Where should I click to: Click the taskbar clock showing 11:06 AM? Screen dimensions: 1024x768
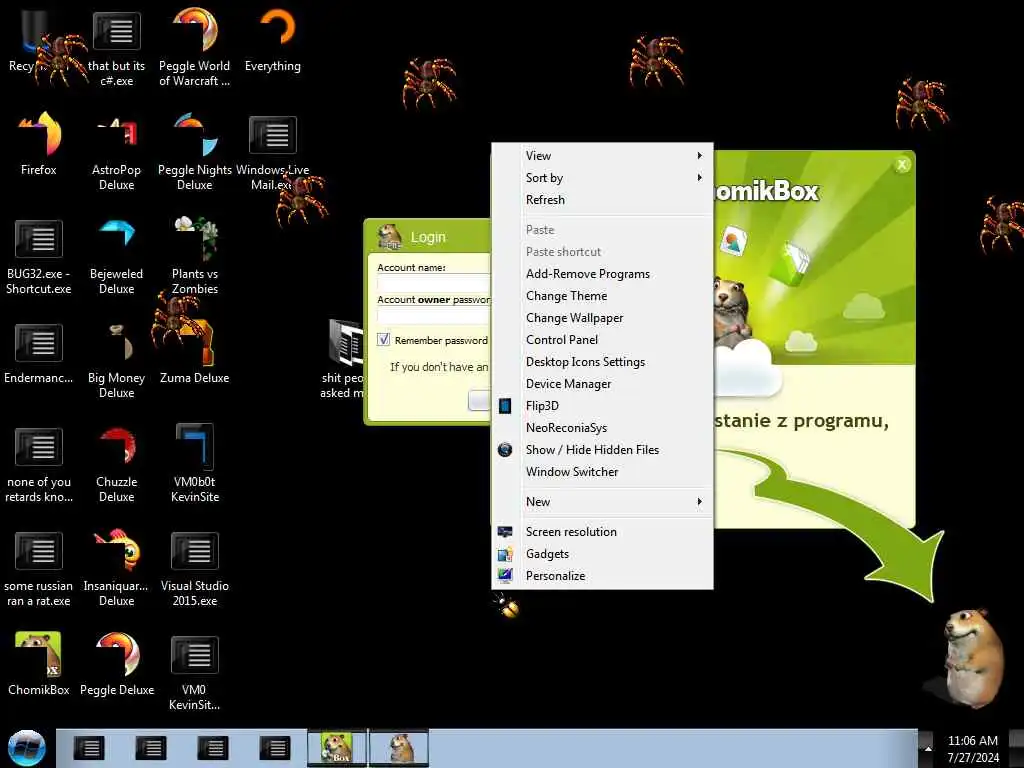tap(972, 749)
